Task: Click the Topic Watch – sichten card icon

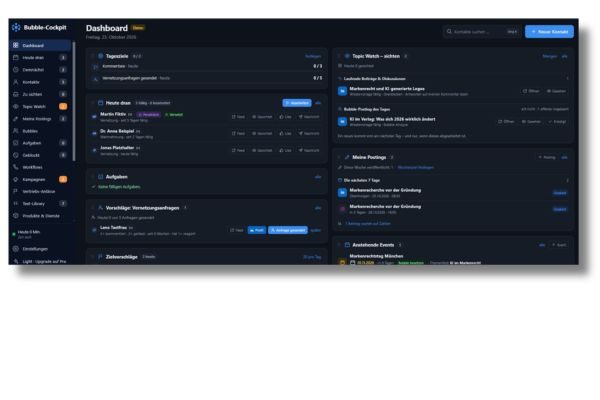Action: pos(347,56)
